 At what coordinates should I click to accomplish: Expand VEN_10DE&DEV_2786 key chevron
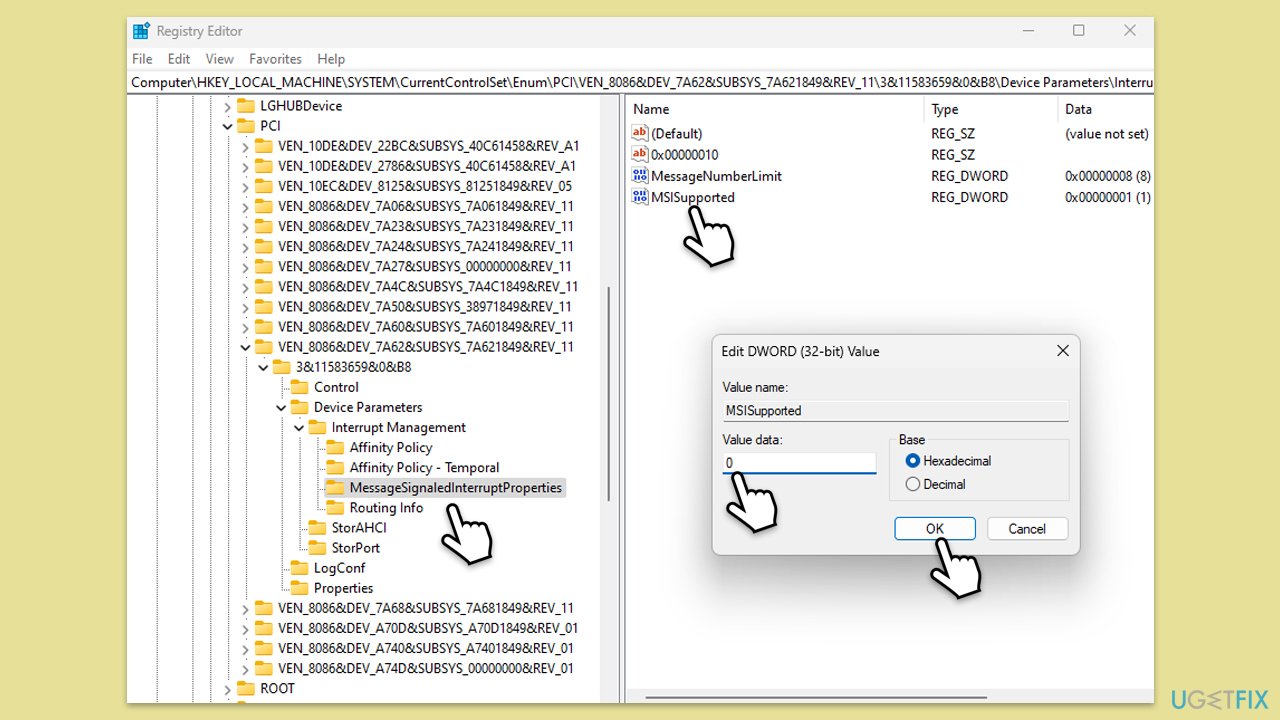[x=245, y=166]
